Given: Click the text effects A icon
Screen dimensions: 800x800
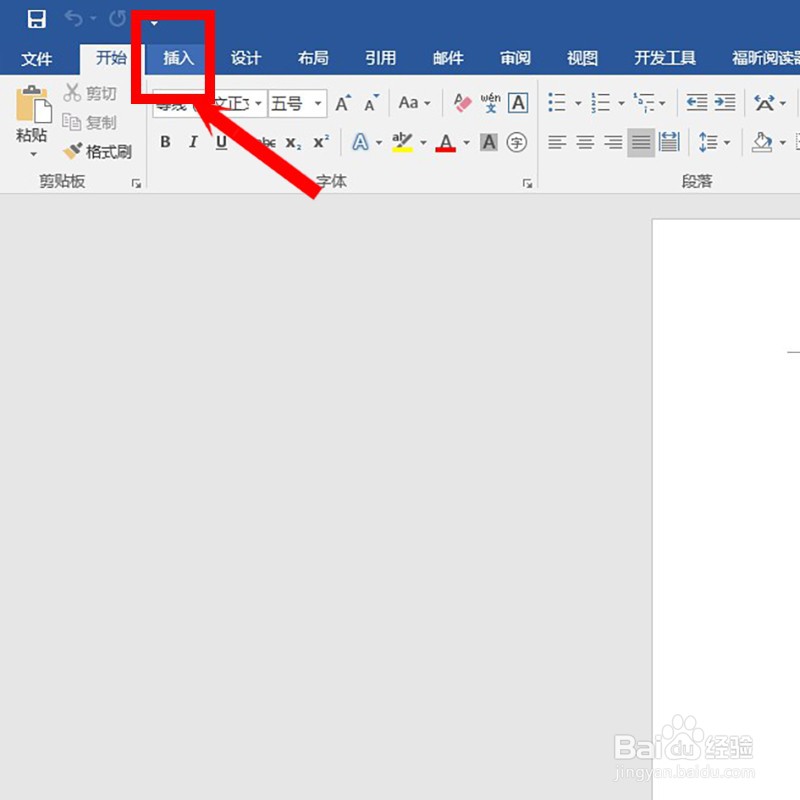Looking at the screenshot, I should (x=360, y=142).
